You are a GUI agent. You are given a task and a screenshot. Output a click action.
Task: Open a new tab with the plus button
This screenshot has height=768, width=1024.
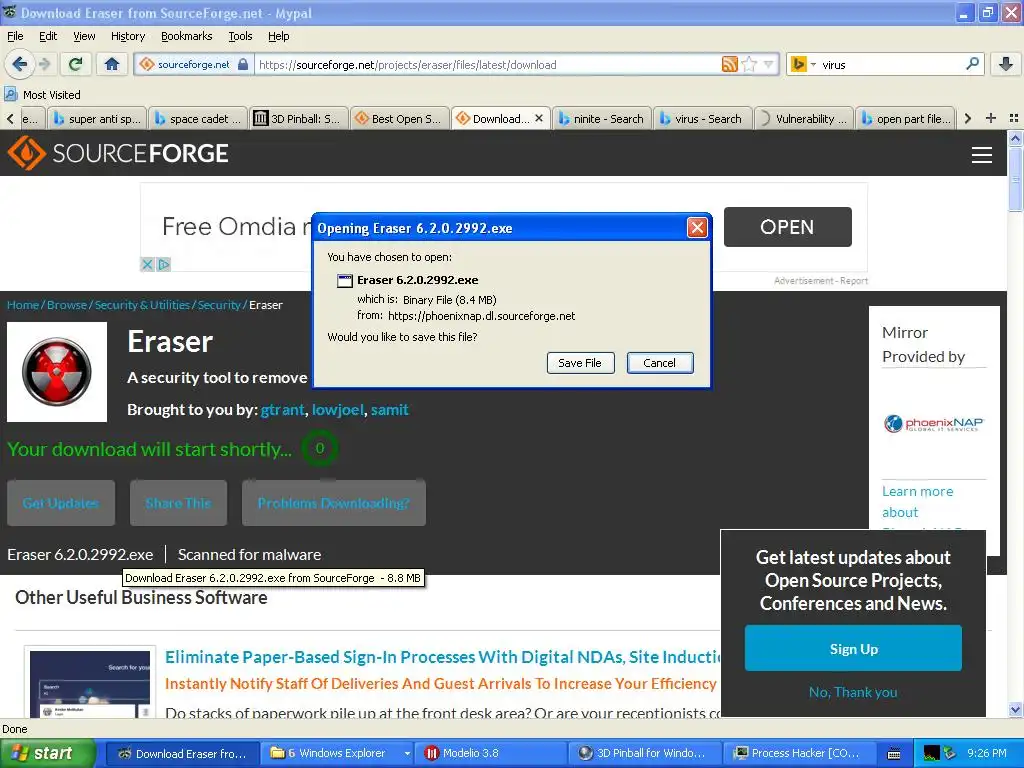pos(991,118)
